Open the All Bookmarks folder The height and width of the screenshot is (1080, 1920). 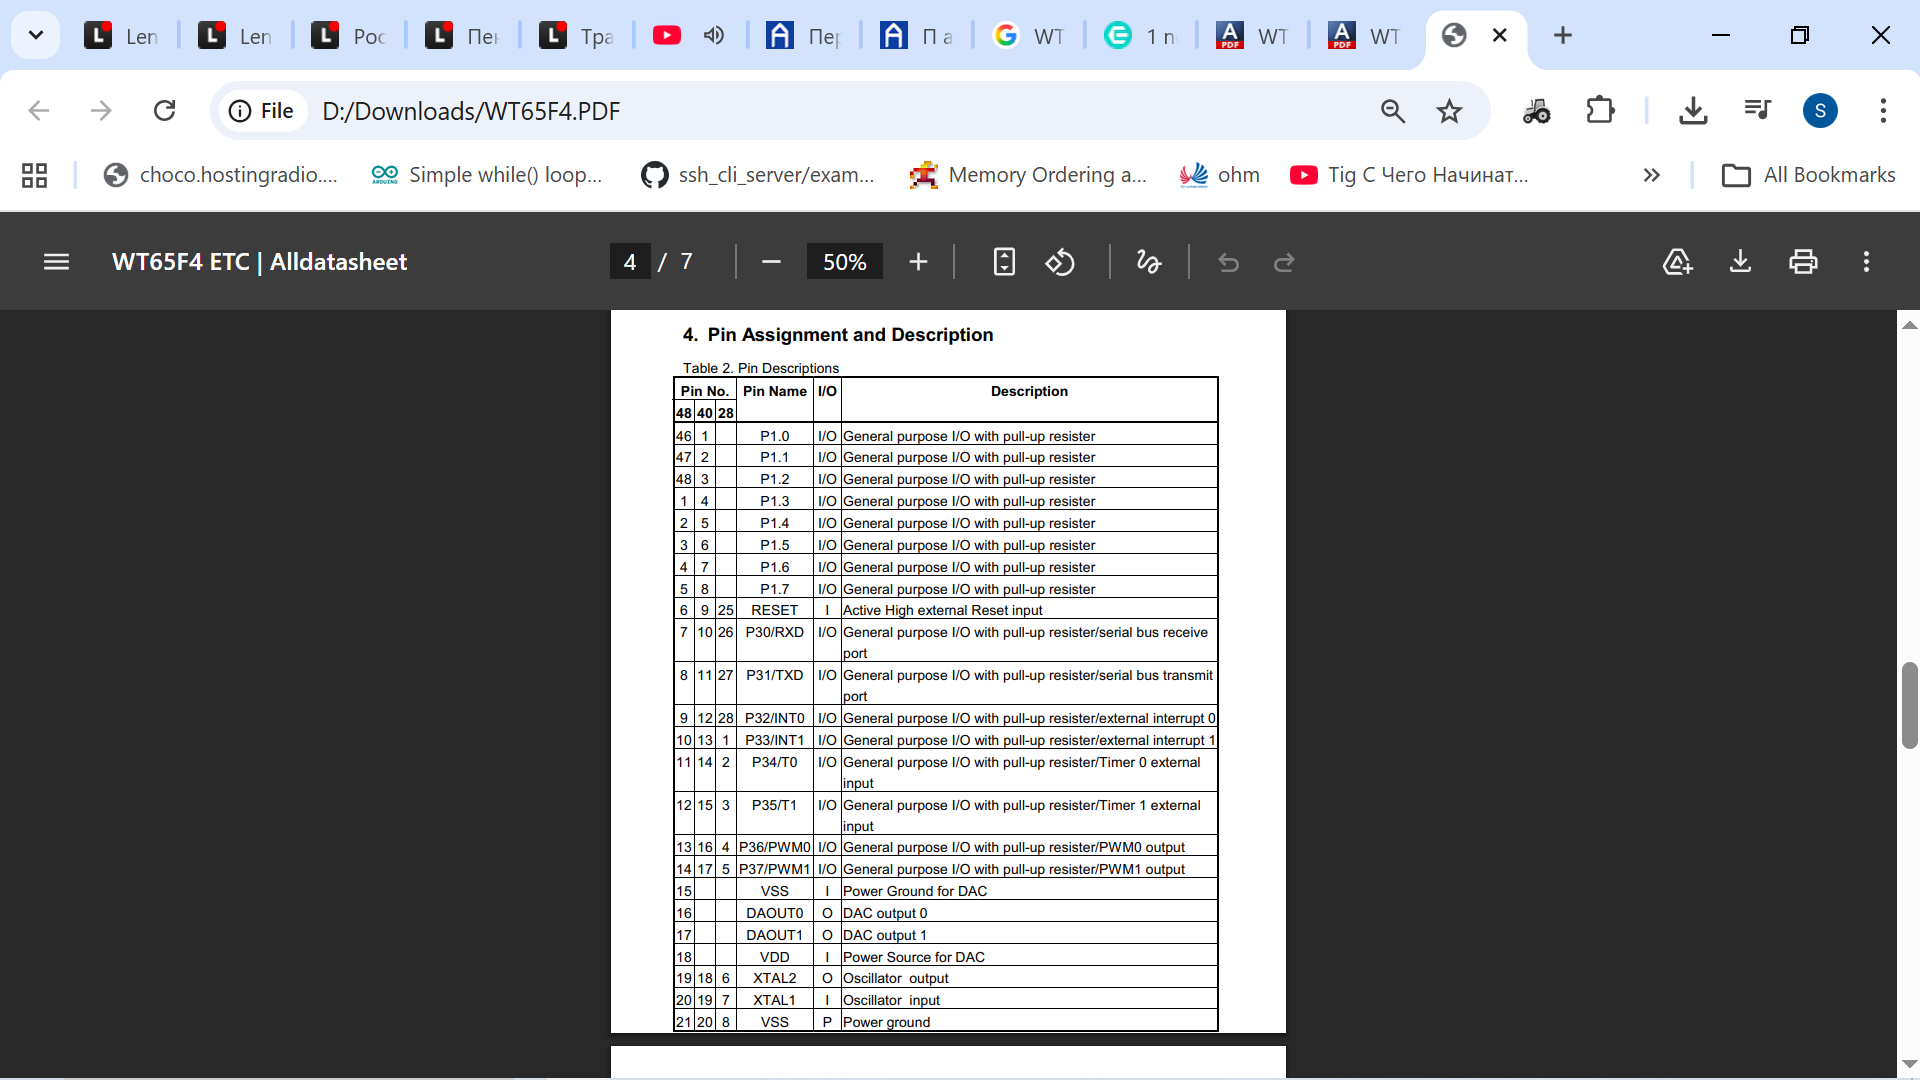(x=1809, y=175)
